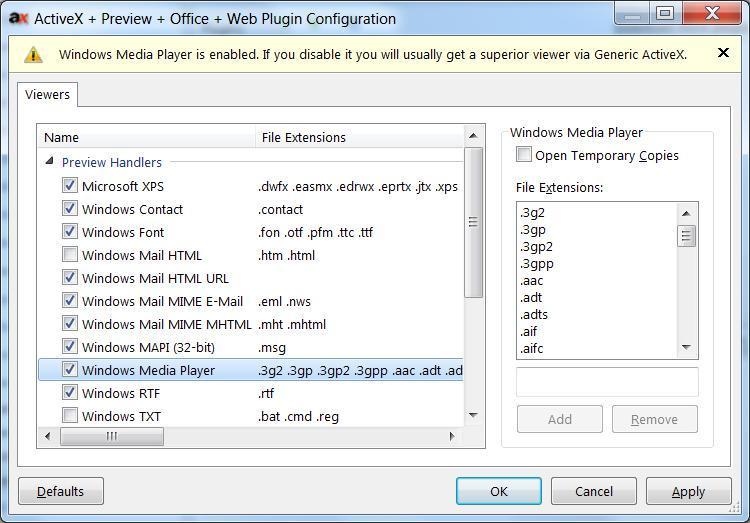Click the .msg extension cell
This screenshot has height=523, width=750.
click(272, 347)
